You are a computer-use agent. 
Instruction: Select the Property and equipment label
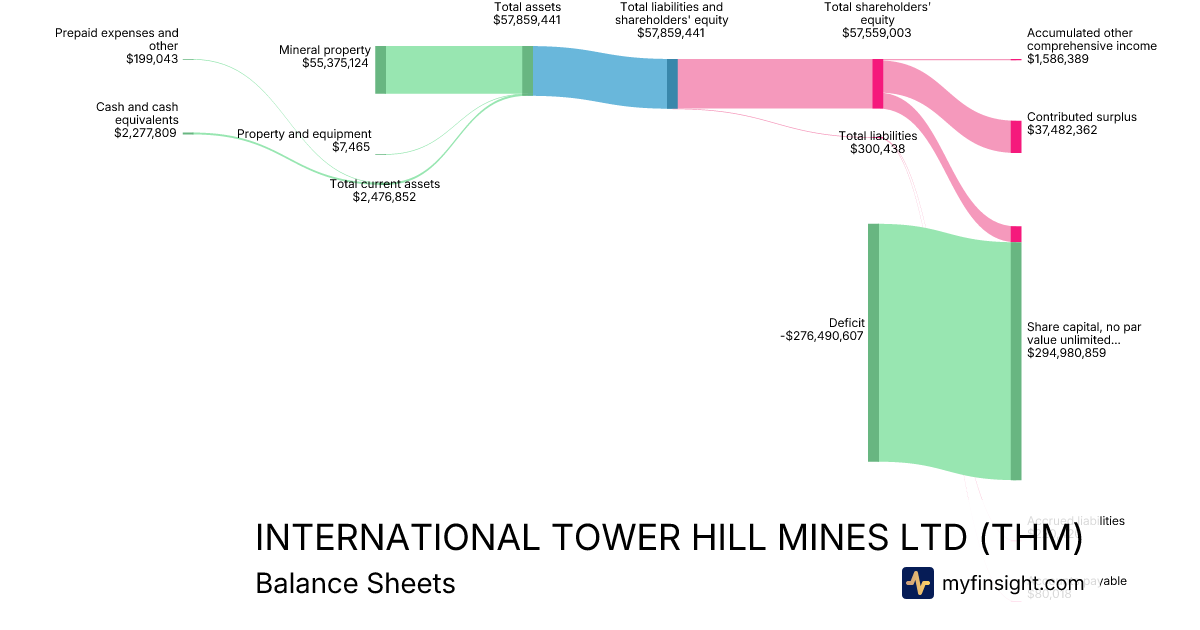pyautogui.click(x=304, y=141)
